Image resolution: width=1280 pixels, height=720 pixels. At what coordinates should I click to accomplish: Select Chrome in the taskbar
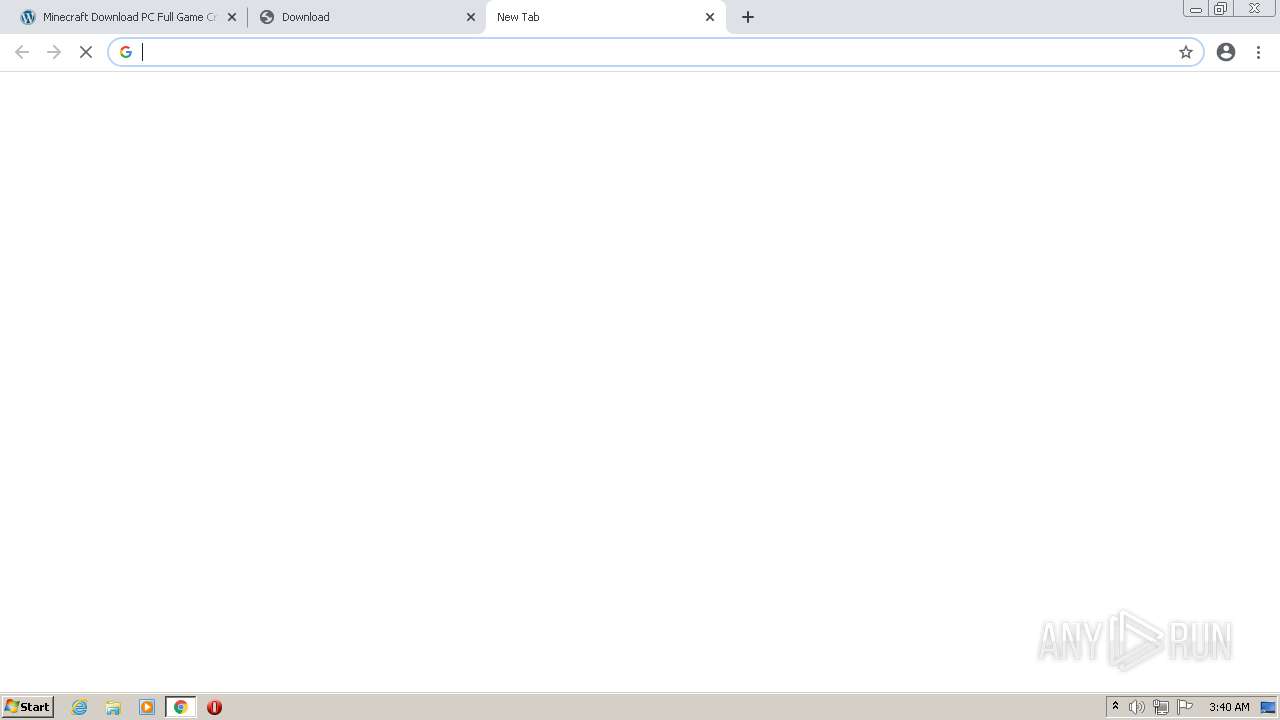pyautogui.click(x=181, y=707)
